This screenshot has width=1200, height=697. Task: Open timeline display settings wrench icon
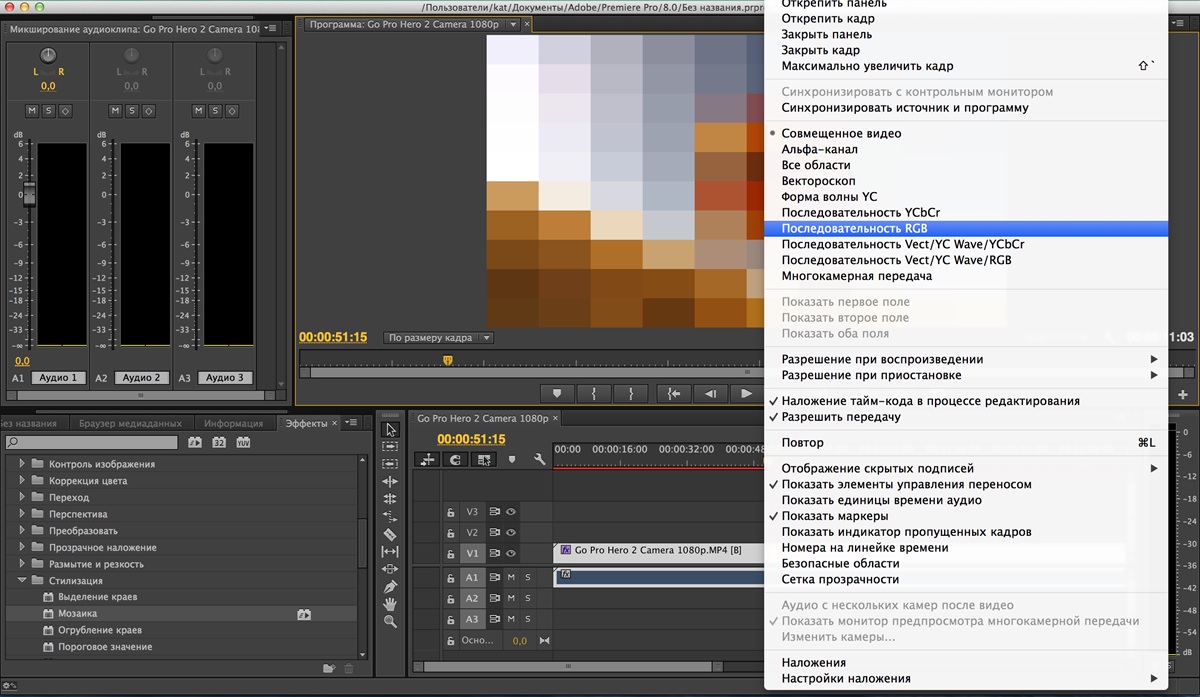click(x=540, y=459)
